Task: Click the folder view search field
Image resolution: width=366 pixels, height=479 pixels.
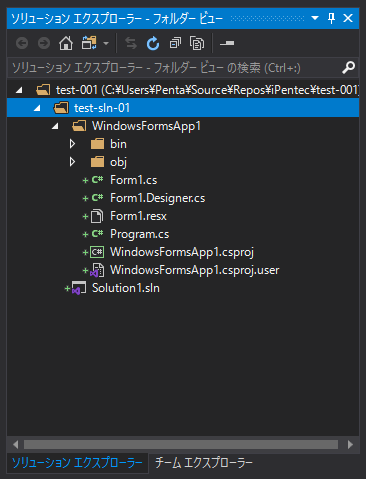Action: point(175,68)
